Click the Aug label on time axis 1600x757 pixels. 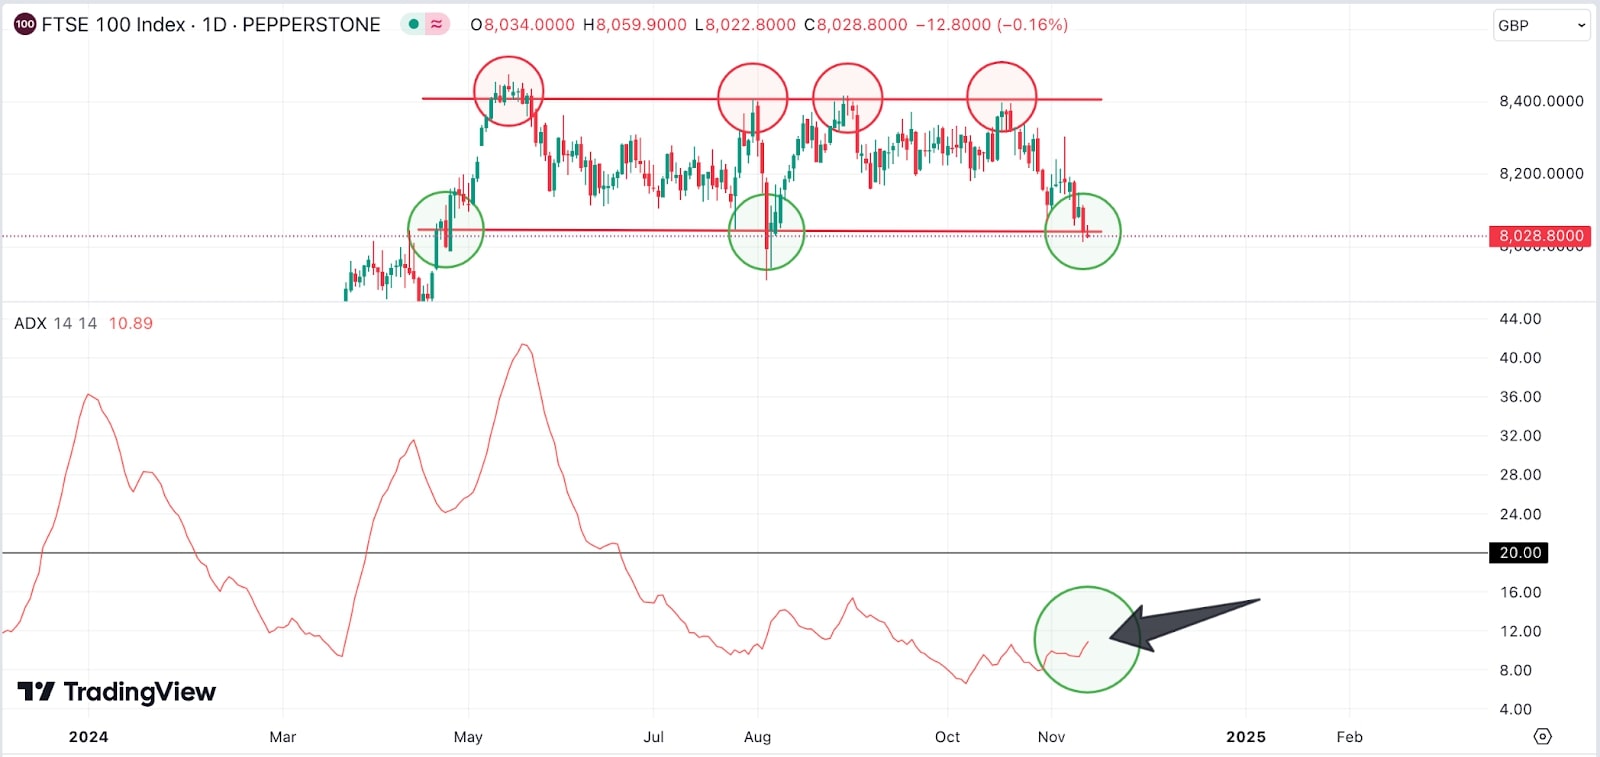[758, 736]
